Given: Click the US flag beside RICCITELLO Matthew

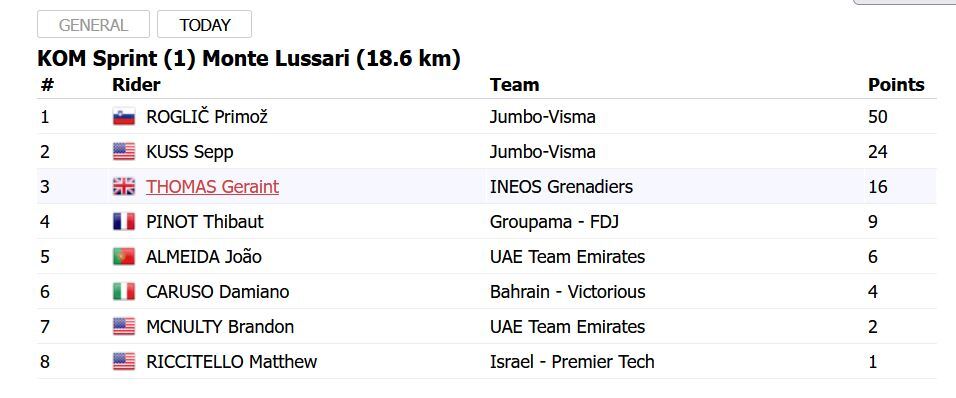Looking at the screenshot, I should pos(124,362).
